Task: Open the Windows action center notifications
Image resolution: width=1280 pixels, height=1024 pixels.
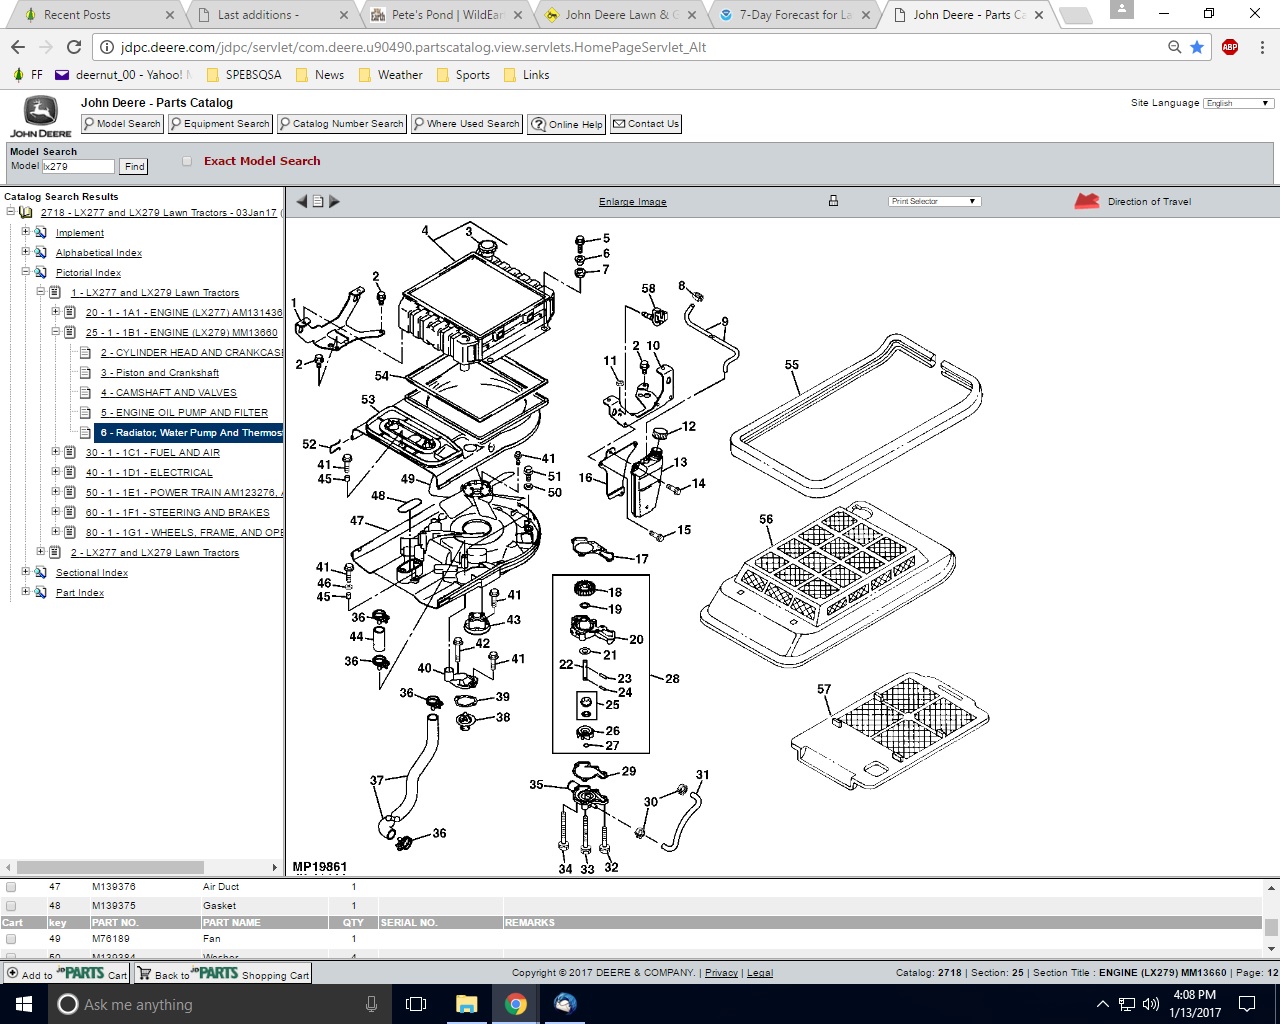Action: (x=1247, y=1004)
